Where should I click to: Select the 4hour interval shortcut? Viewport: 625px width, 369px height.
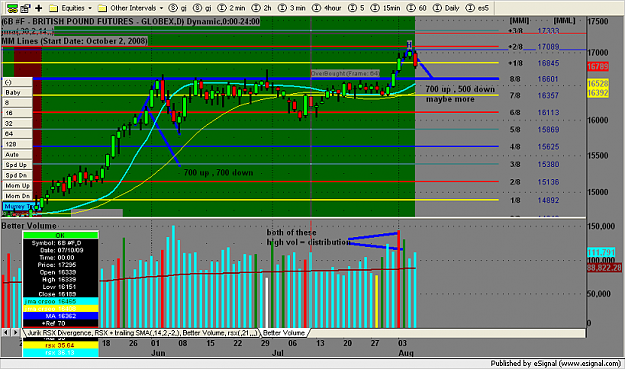pos(327,8)
